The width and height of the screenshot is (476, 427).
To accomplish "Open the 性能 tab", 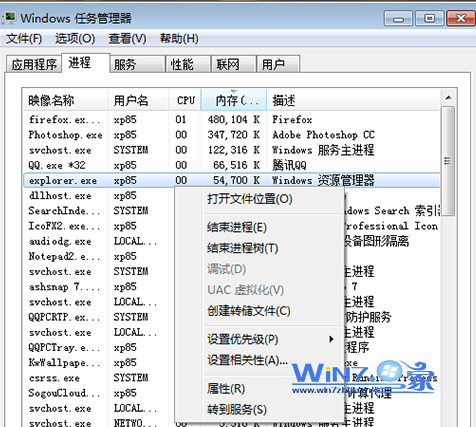I will pos(188,64).
